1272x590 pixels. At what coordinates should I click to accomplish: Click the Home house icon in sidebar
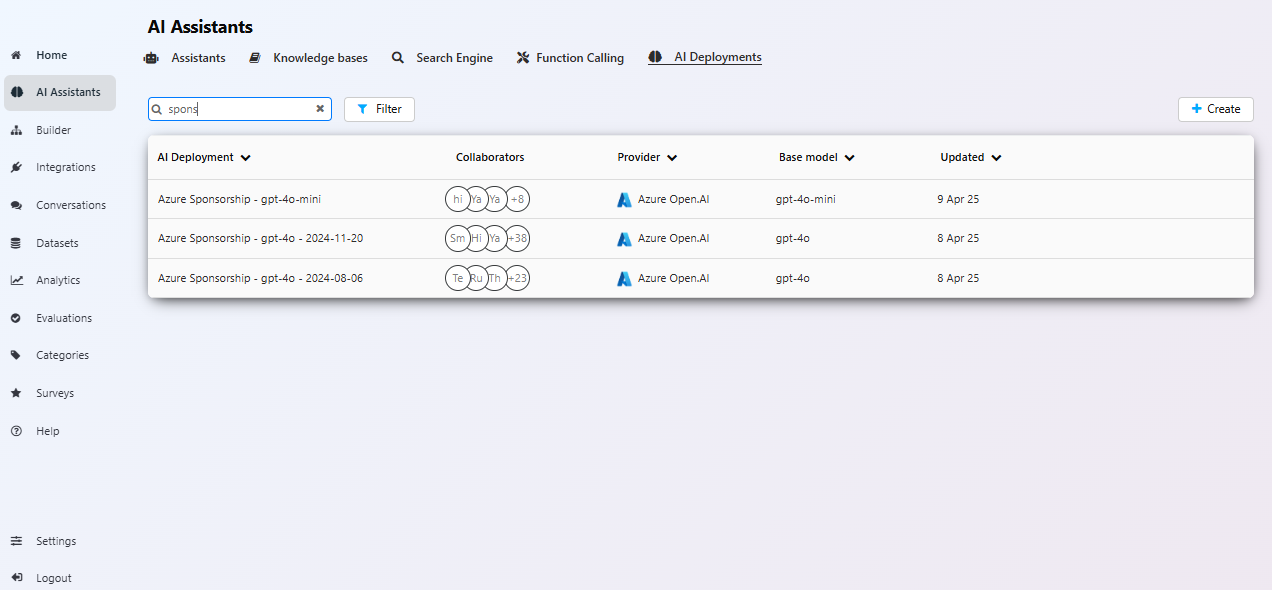[x=16, y=55]
